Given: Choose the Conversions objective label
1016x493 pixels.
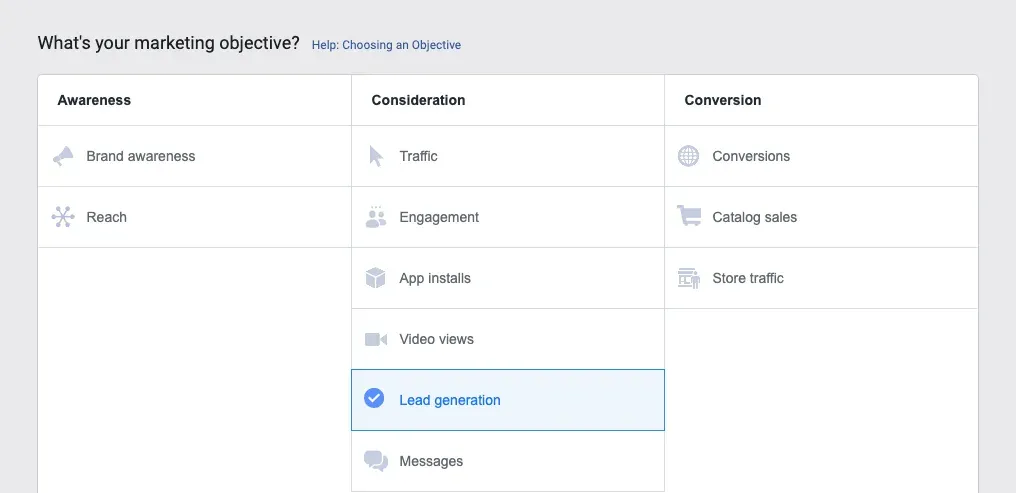Looking at the screenshot, I should (x=752, y=156).
